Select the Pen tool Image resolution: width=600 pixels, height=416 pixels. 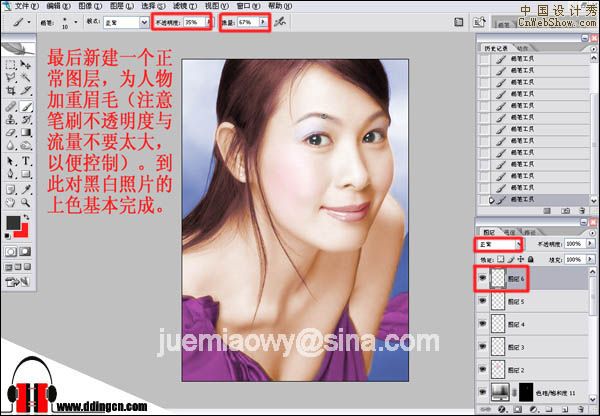coord(11,174)
